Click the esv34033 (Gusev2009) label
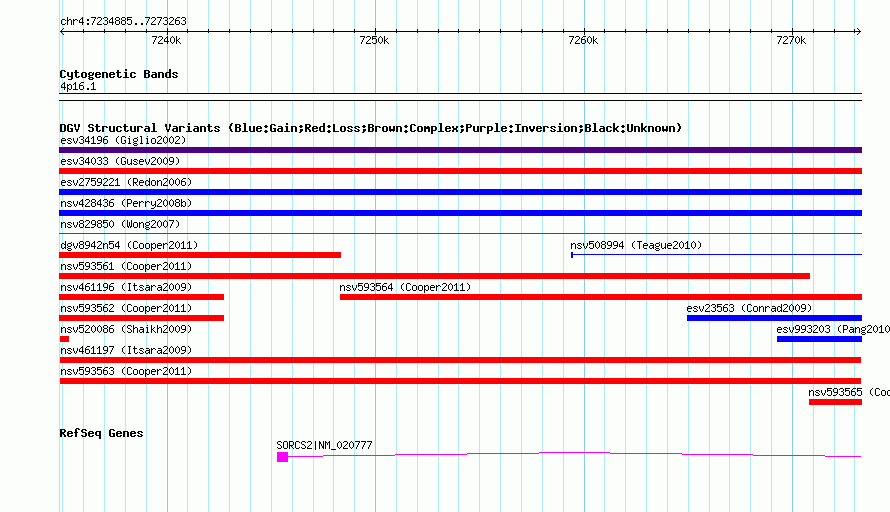Viewport: 890px width, 512px height. [120, 161]
